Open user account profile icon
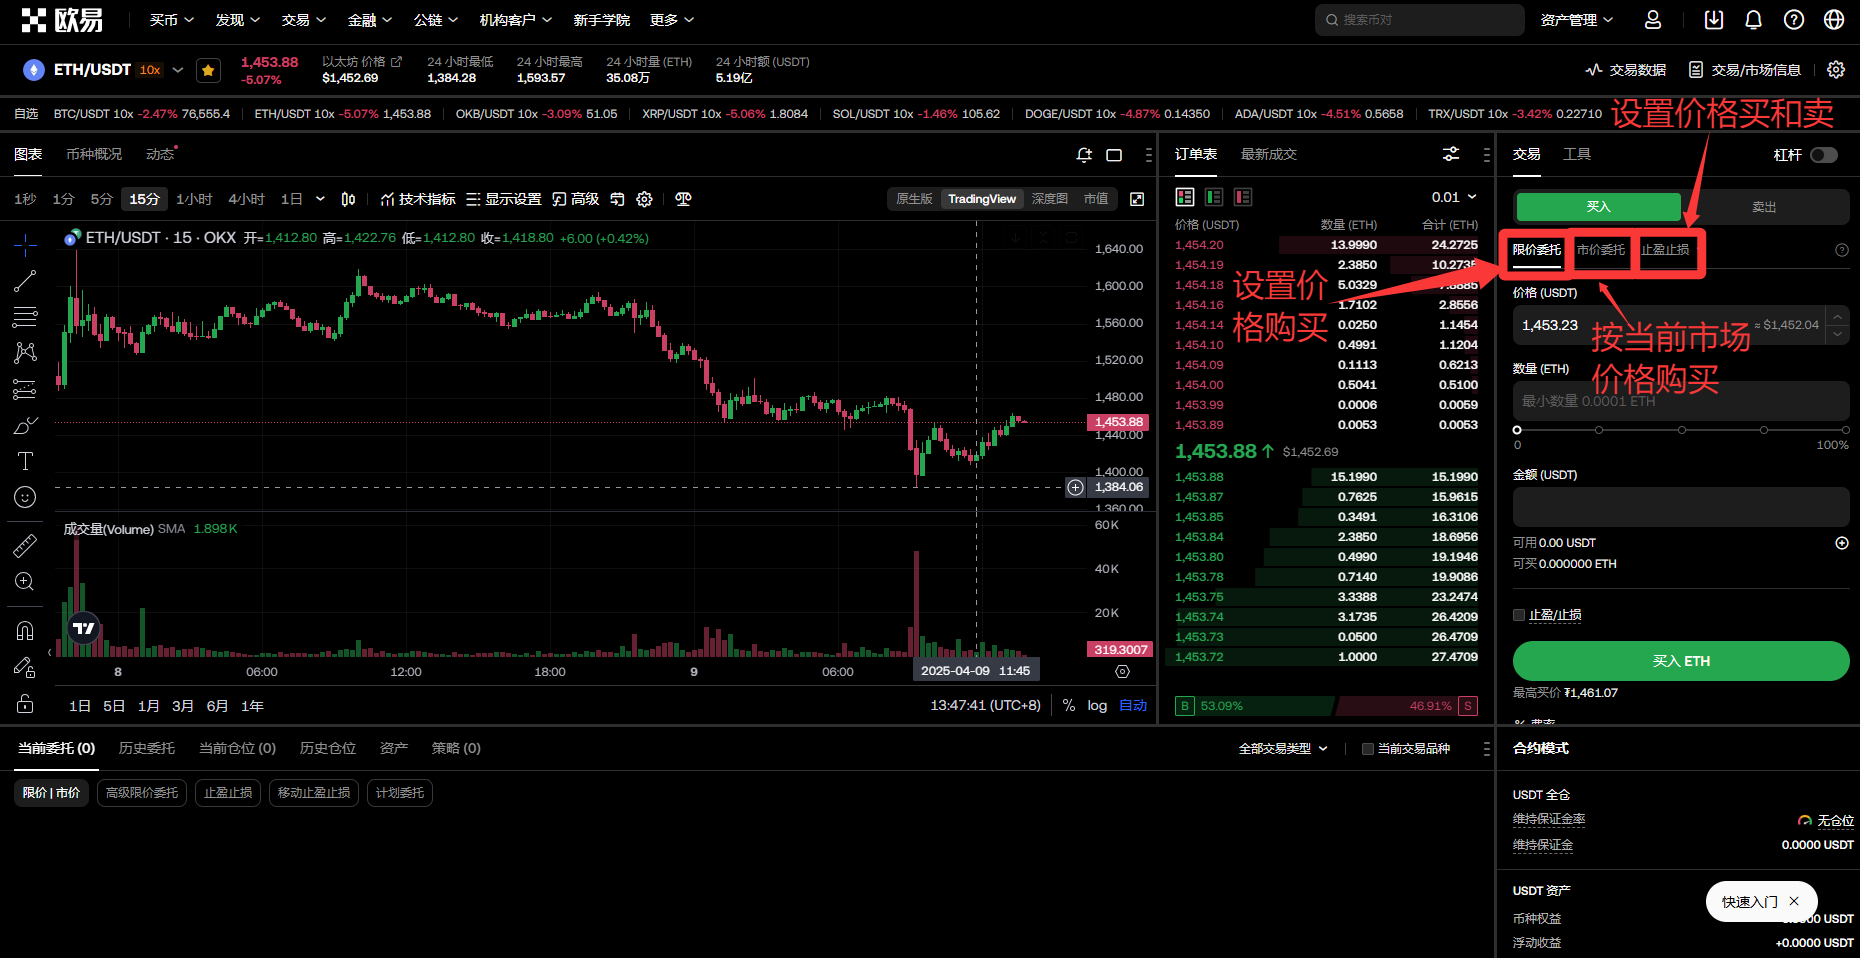The height and width of the screenshot is (958, 1860). [x=1653, y=20]
